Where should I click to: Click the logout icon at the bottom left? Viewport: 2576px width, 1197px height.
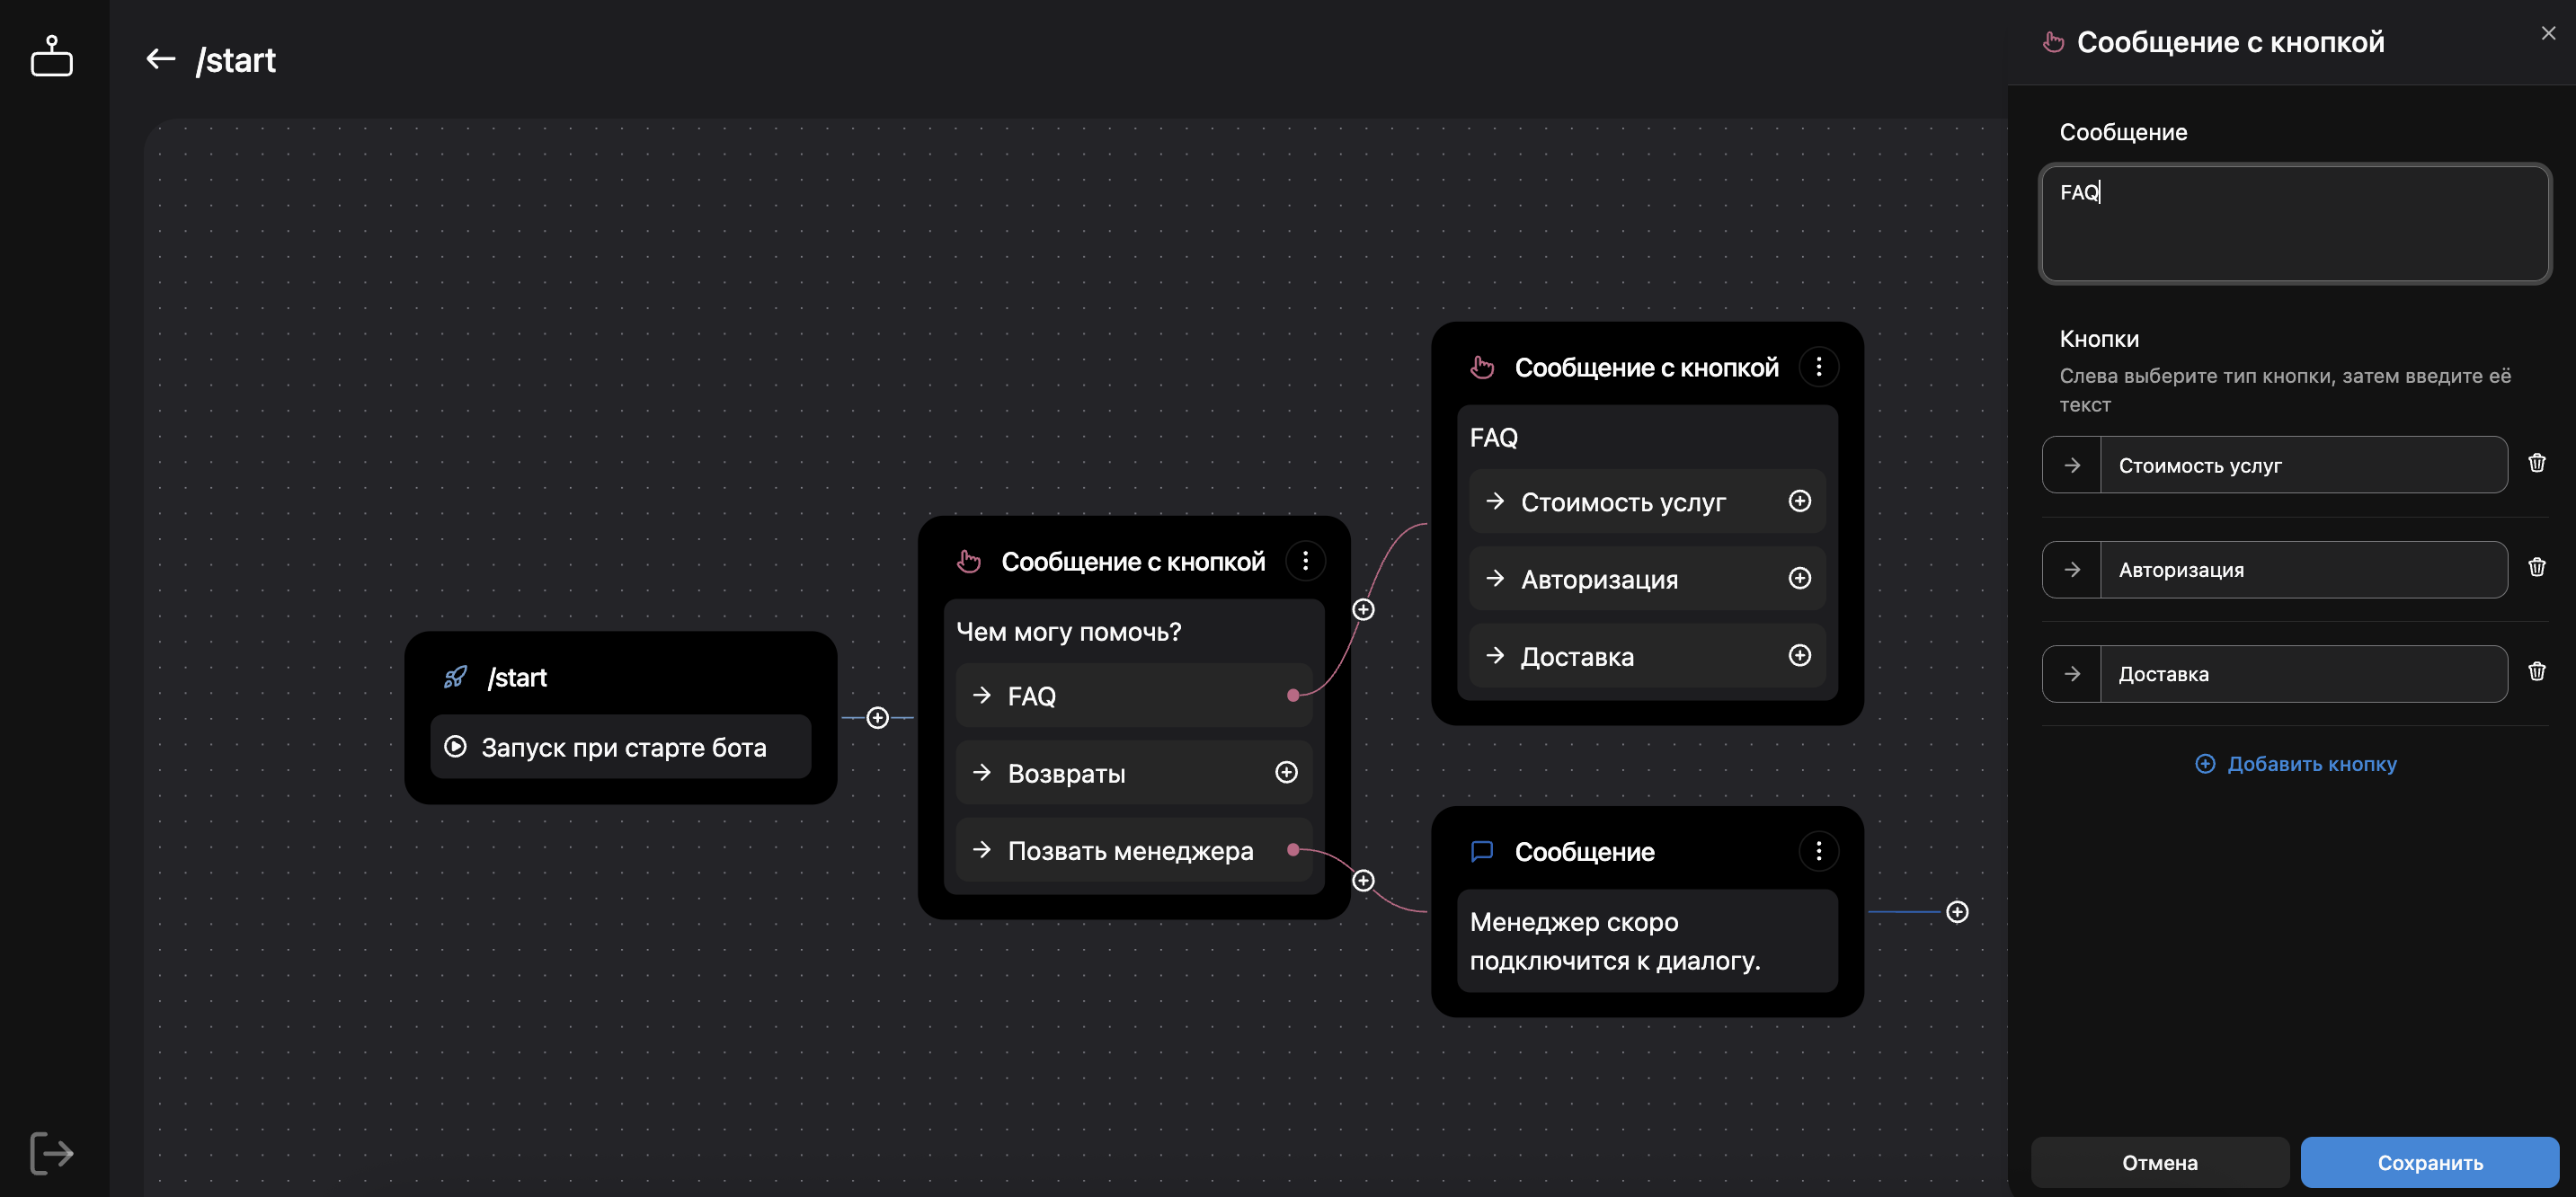pyautogui.click(x=51, y=1152)
